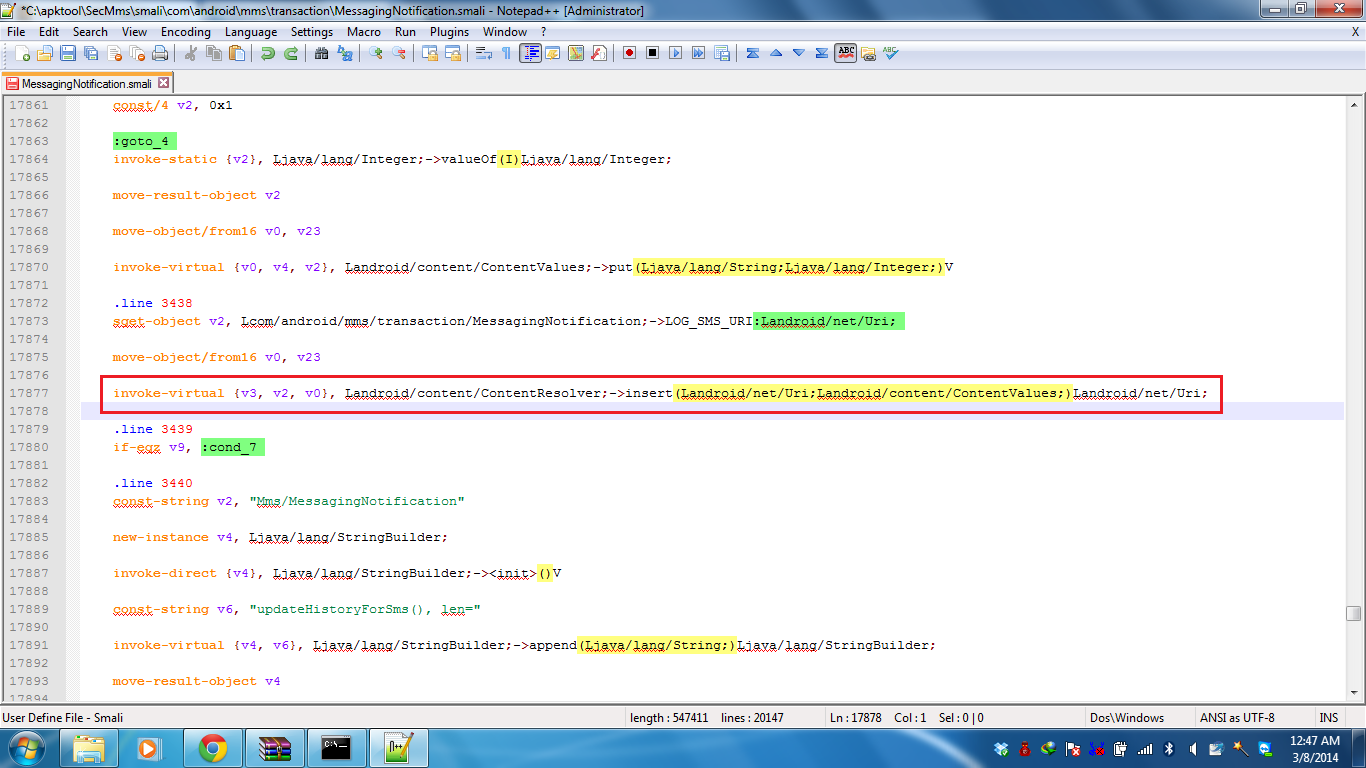Open the Window menu
The width and height of the screenshot is (1366, 768).
(505, 32)
